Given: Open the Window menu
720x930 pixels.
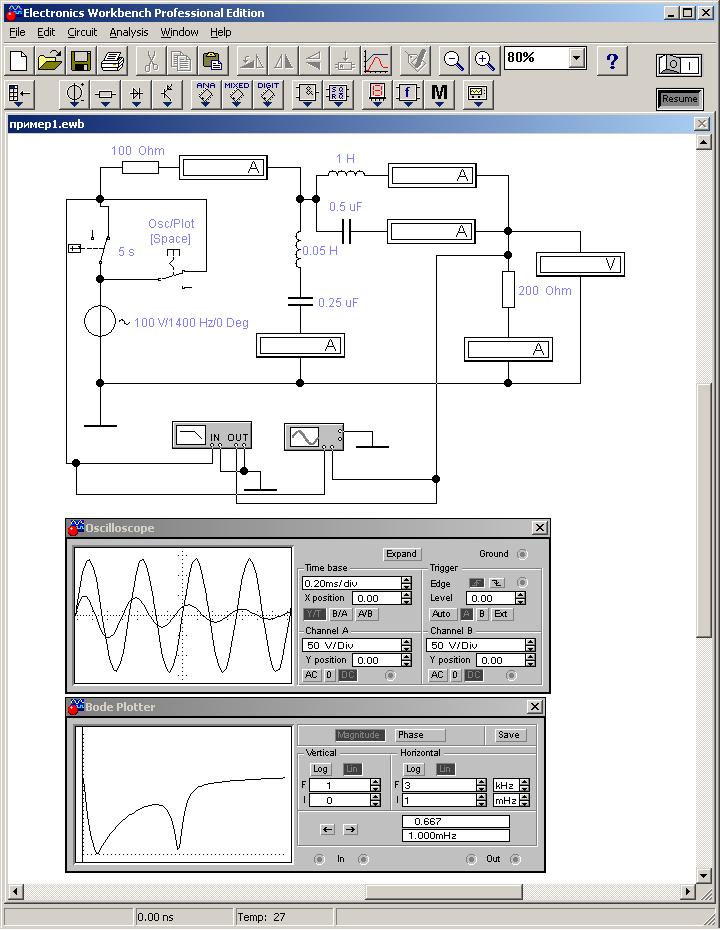Looking at the screenshot, I should (x=179, y=32).
